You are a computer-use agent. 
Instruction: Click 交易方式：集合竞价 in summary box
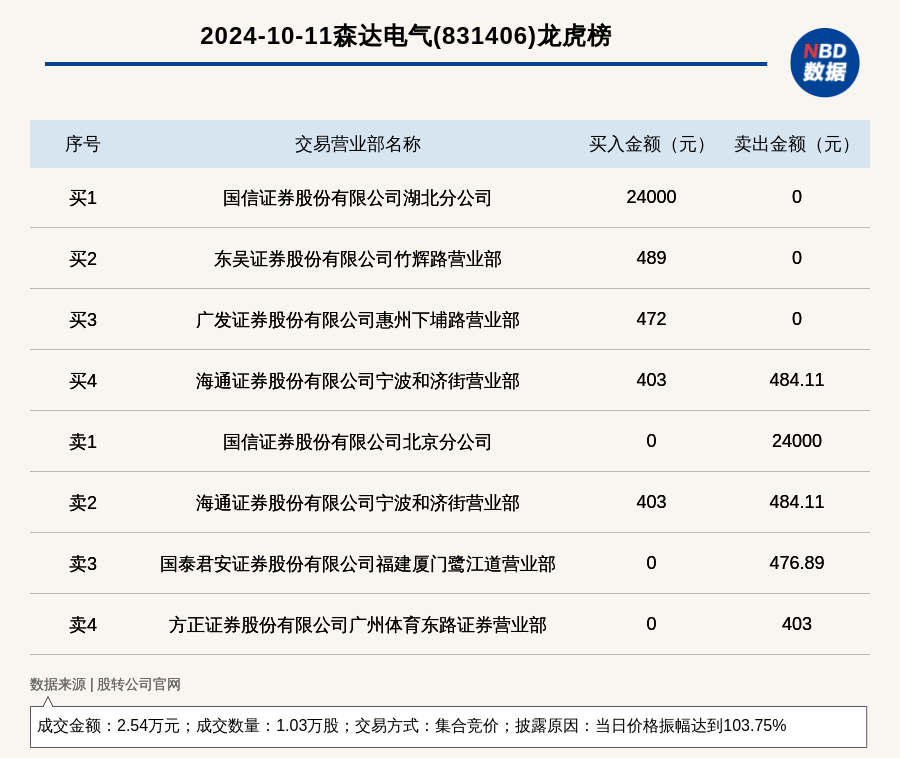[x=426, y=726]
